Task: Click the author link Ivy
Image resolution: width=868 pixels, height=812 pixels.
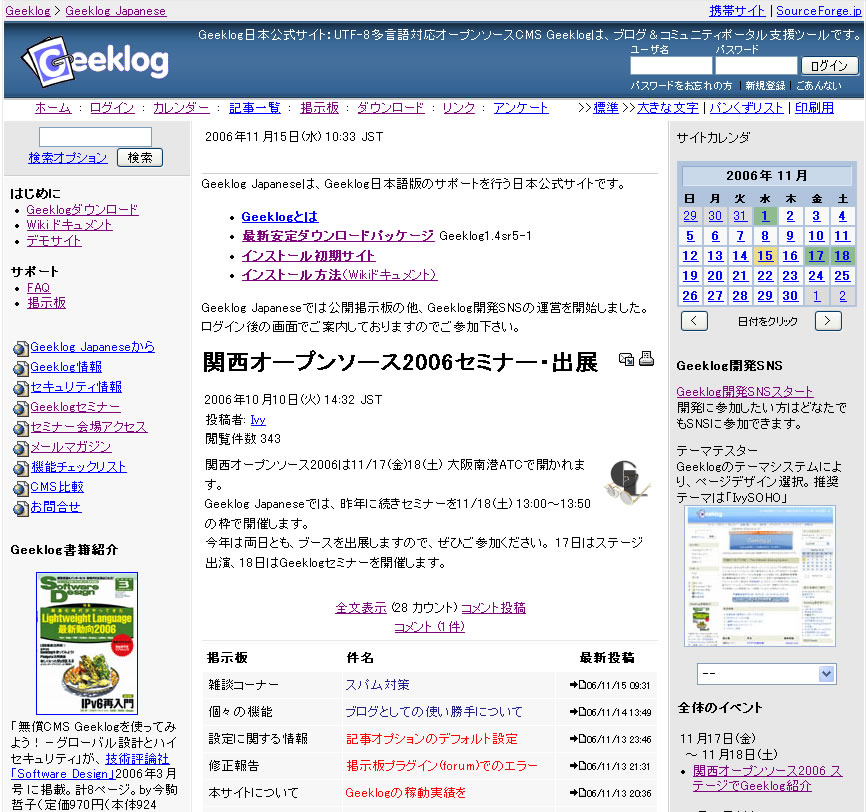Action: pos(258,420)
